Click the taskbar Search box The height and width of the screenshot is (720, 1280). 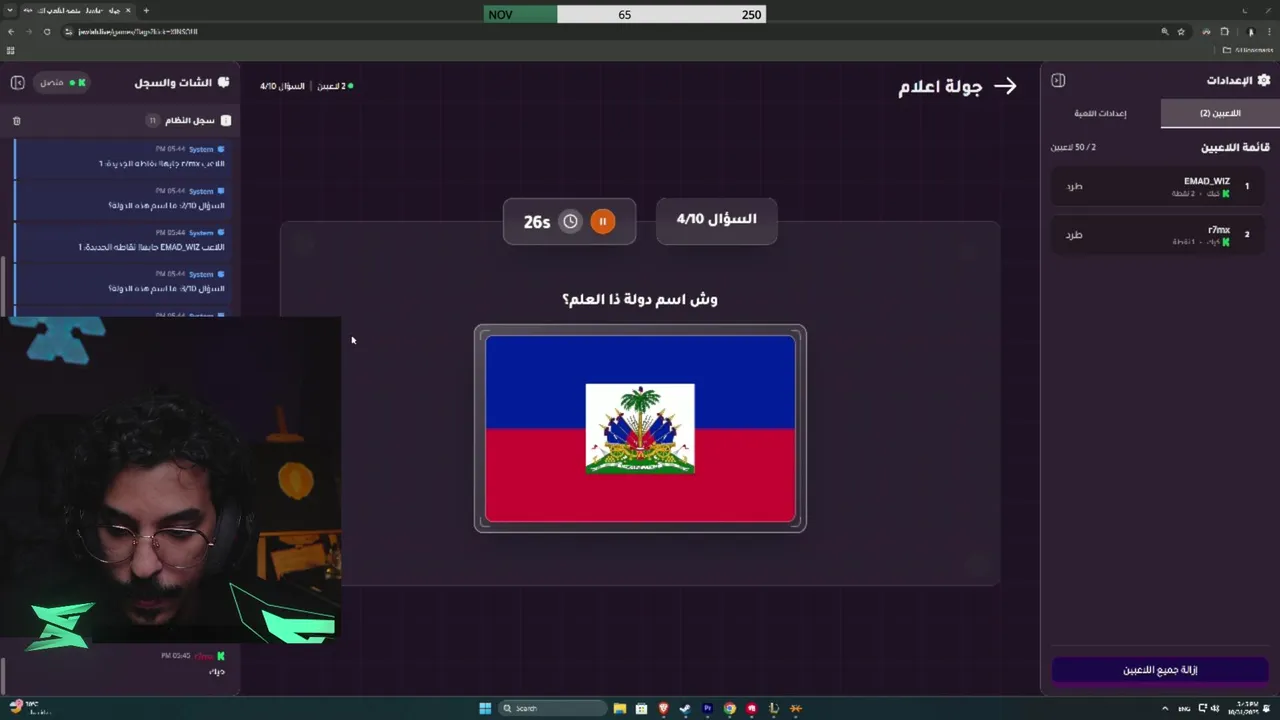tap(552, 708)
